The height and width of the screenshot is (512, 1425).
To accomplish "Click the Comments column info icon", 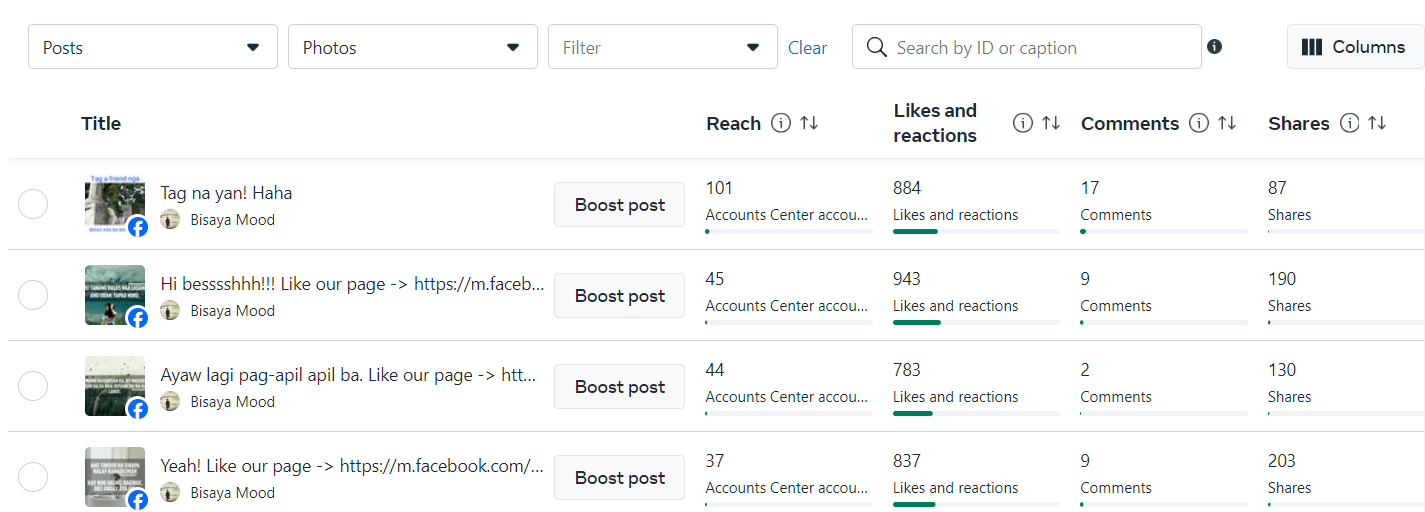I will tap(1199, 123).
